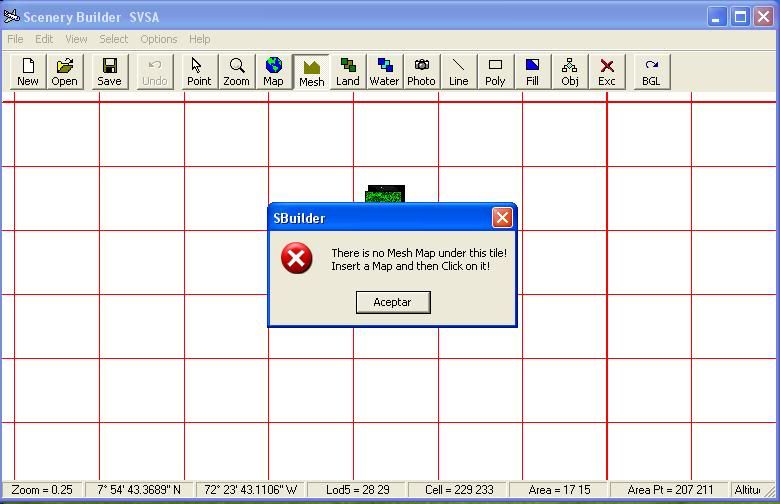Open the Help menu
The height and width of the screenshot is (504, 780).
coord(199,39)
